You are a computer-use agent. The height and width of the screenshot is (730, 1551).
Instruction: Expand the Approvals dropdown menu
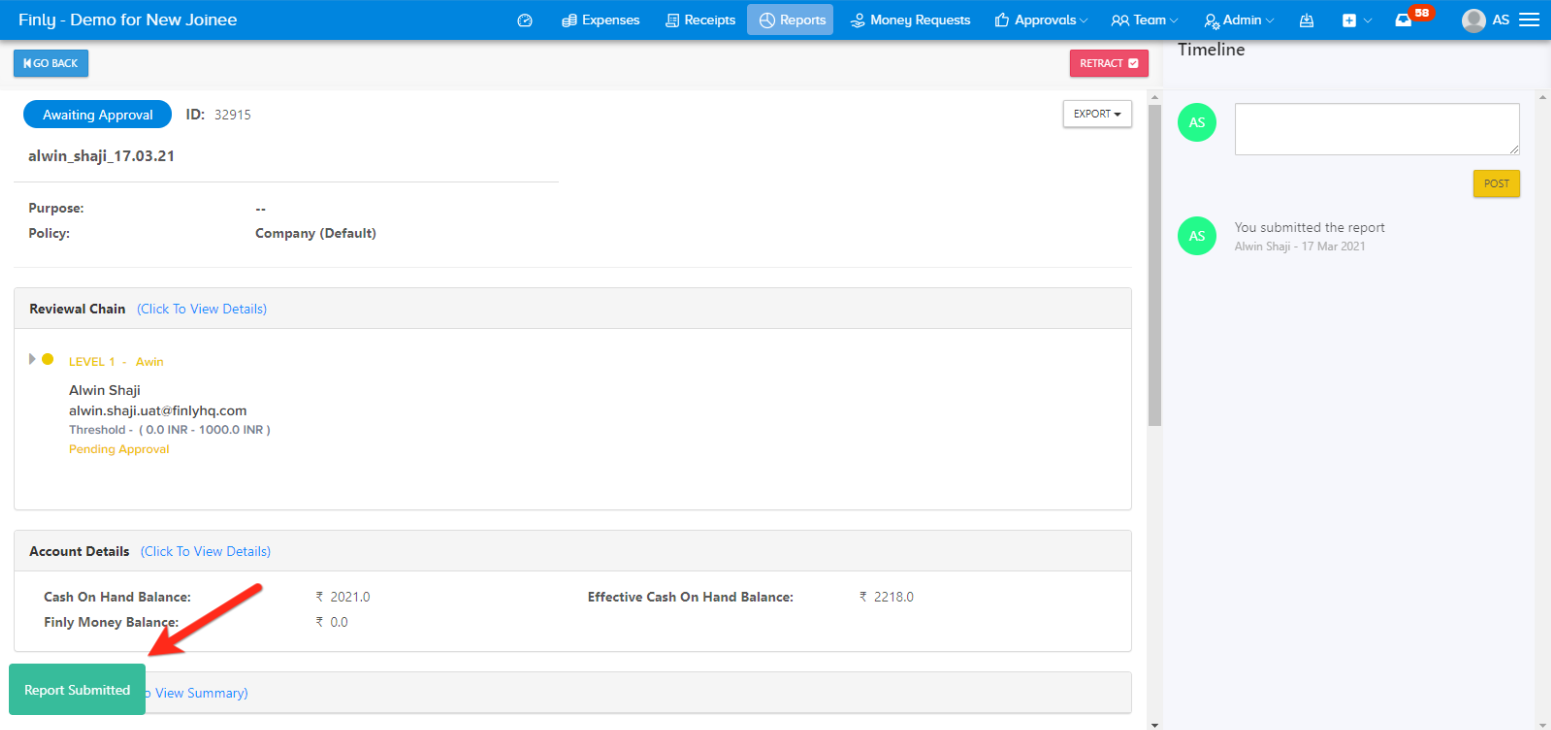pyautogui.click(x=1041, y=20)
